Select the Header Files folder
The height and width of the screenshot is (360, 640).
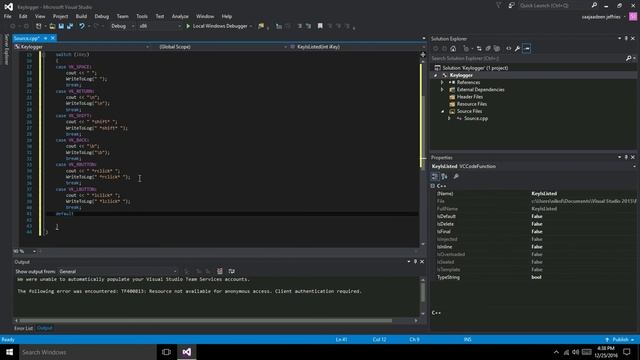coord(469,97)
